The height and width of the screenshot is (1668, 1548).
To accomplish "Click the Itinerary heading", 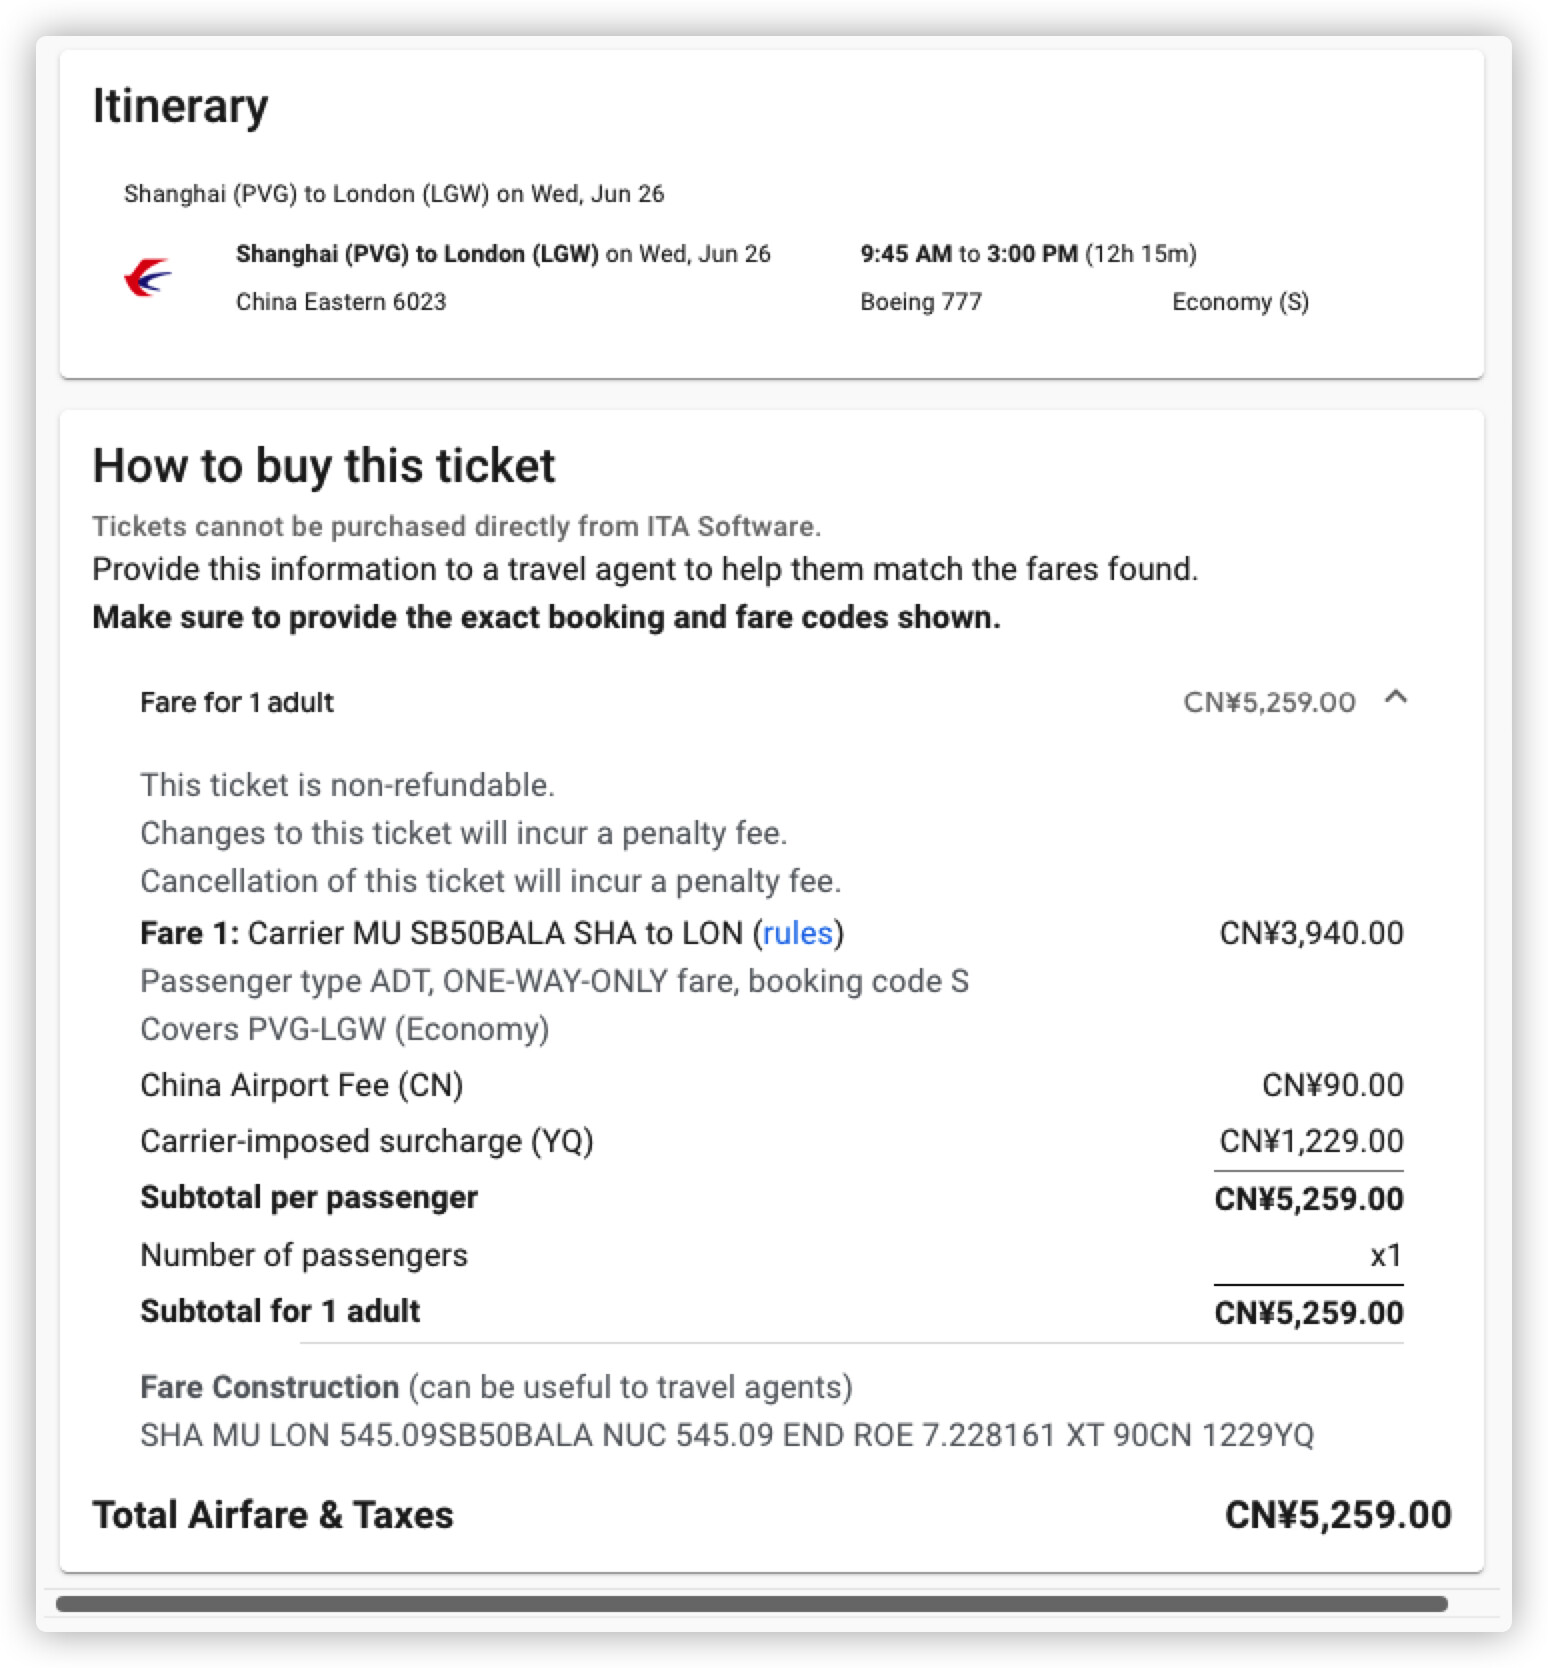I will 180,106.
